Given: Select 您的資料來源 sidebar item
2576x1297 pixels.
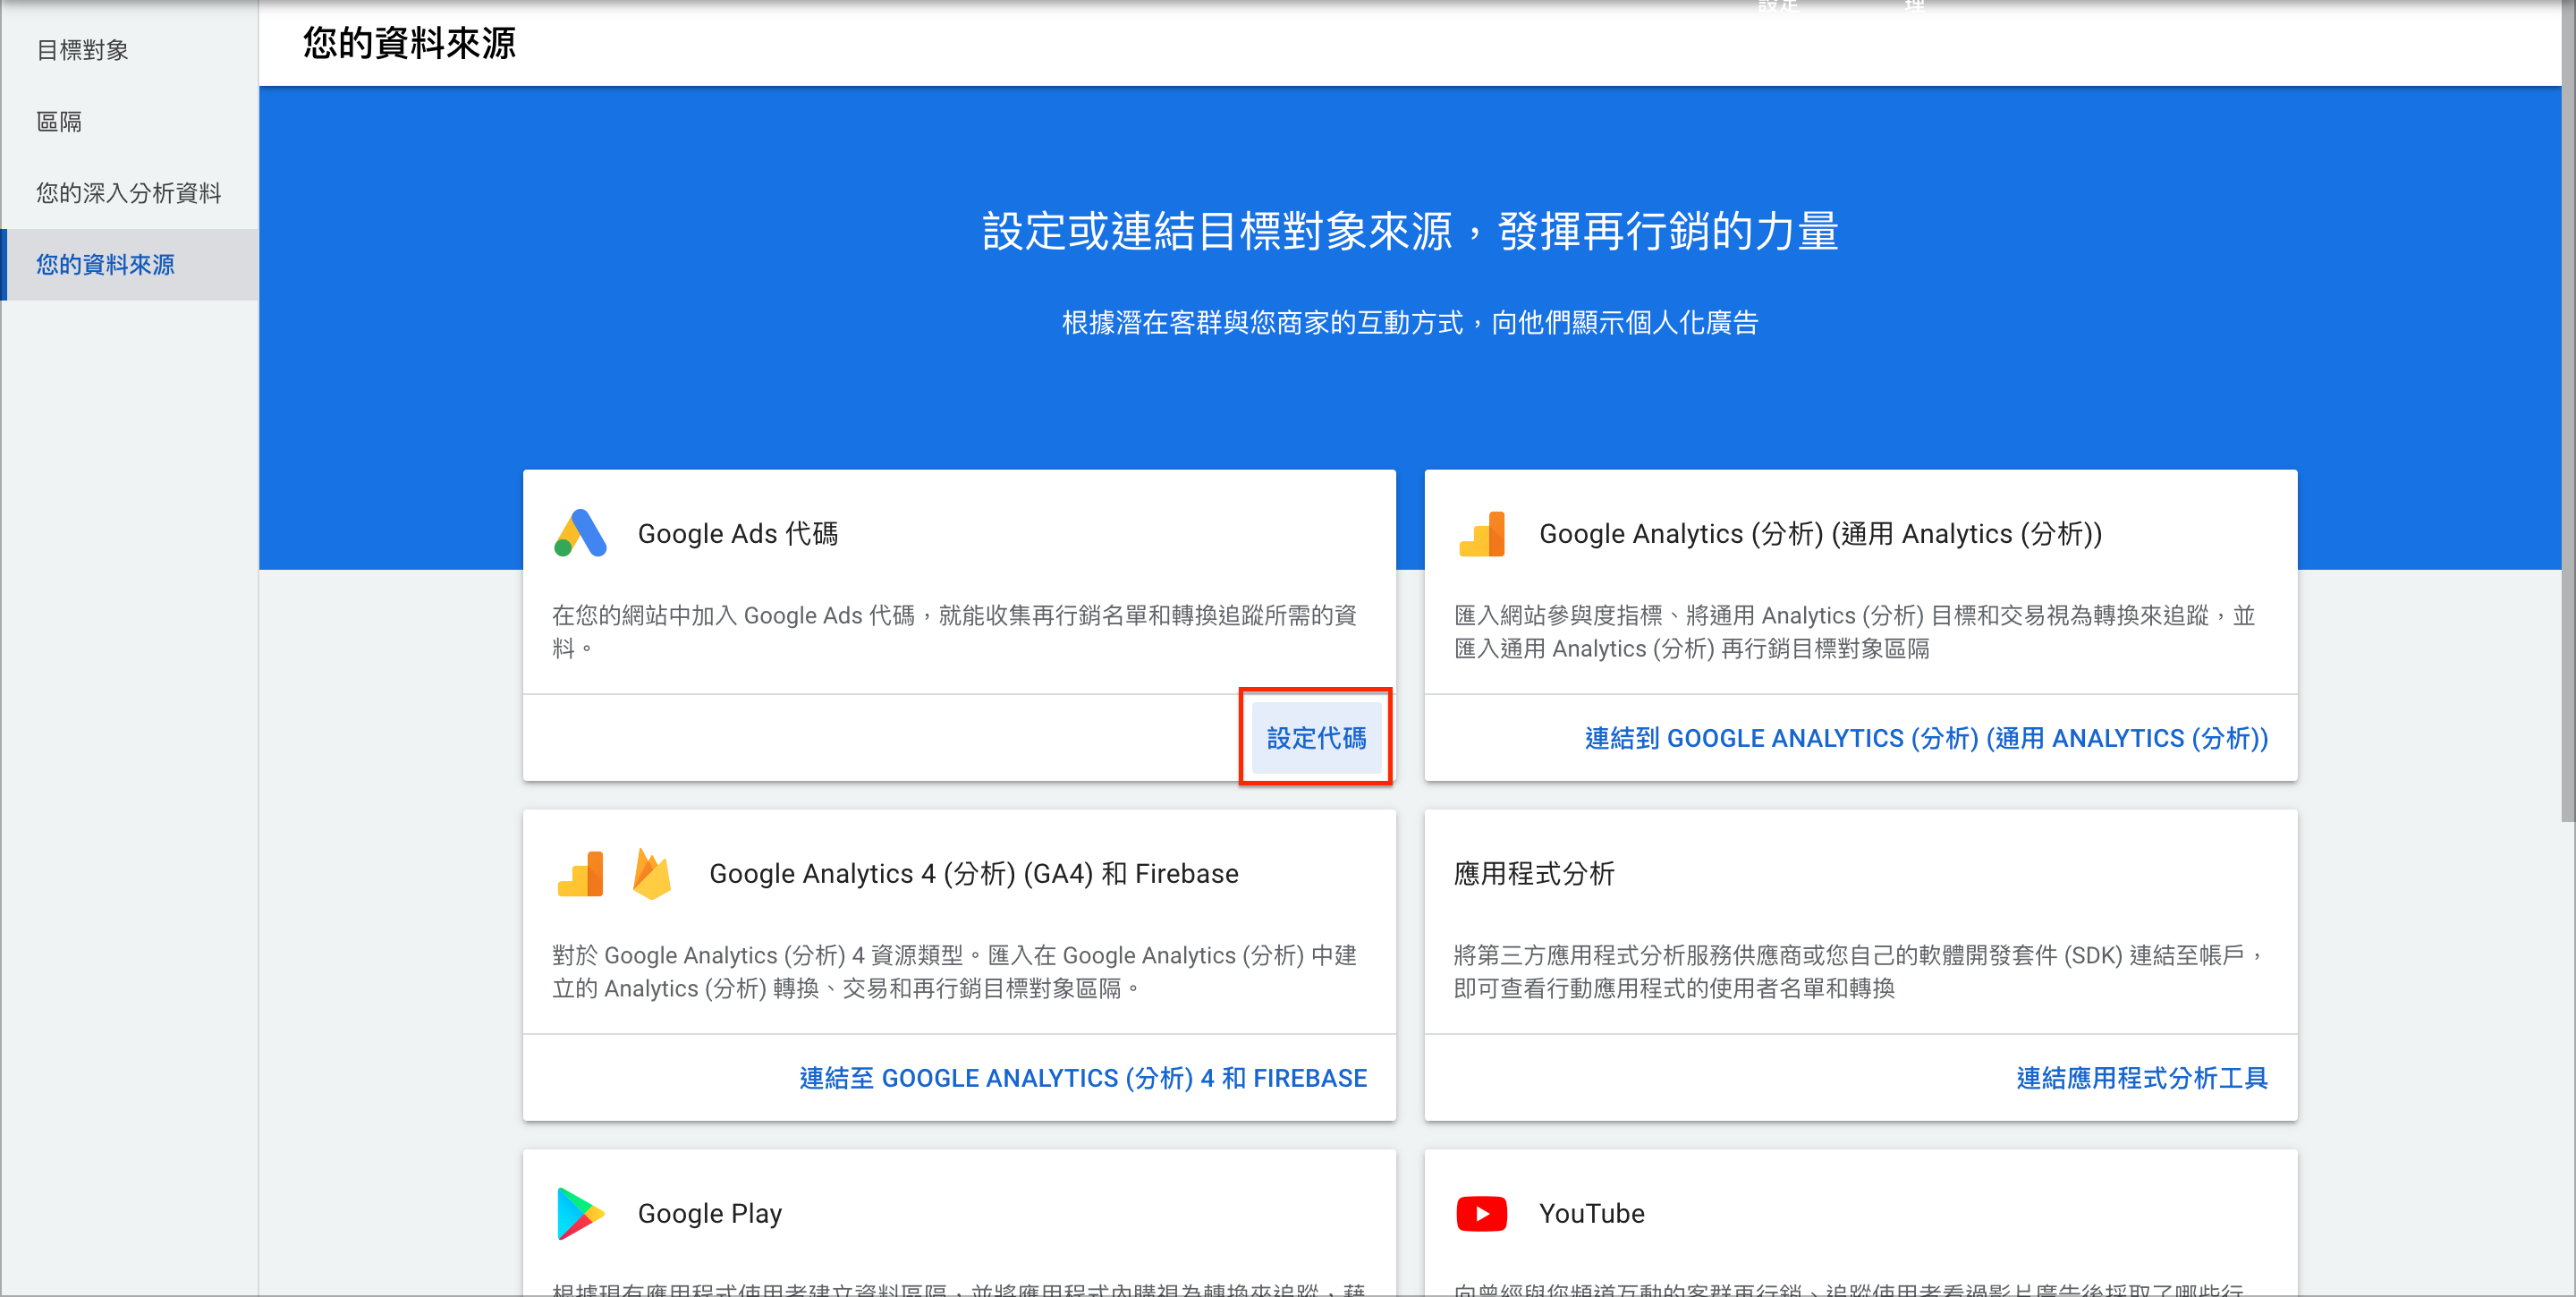Looking at the screenshot, I should coord(130,264).
